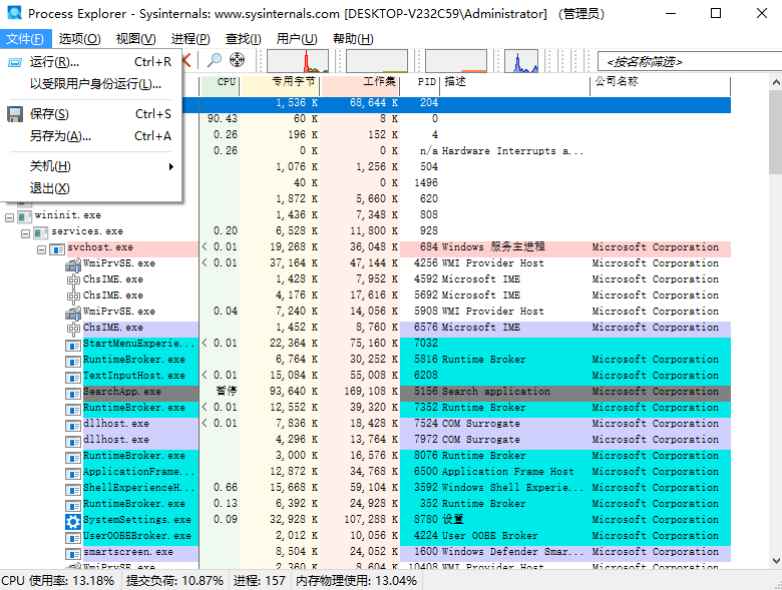Click the wininit.exe process icon

click(x=24, y=217)
